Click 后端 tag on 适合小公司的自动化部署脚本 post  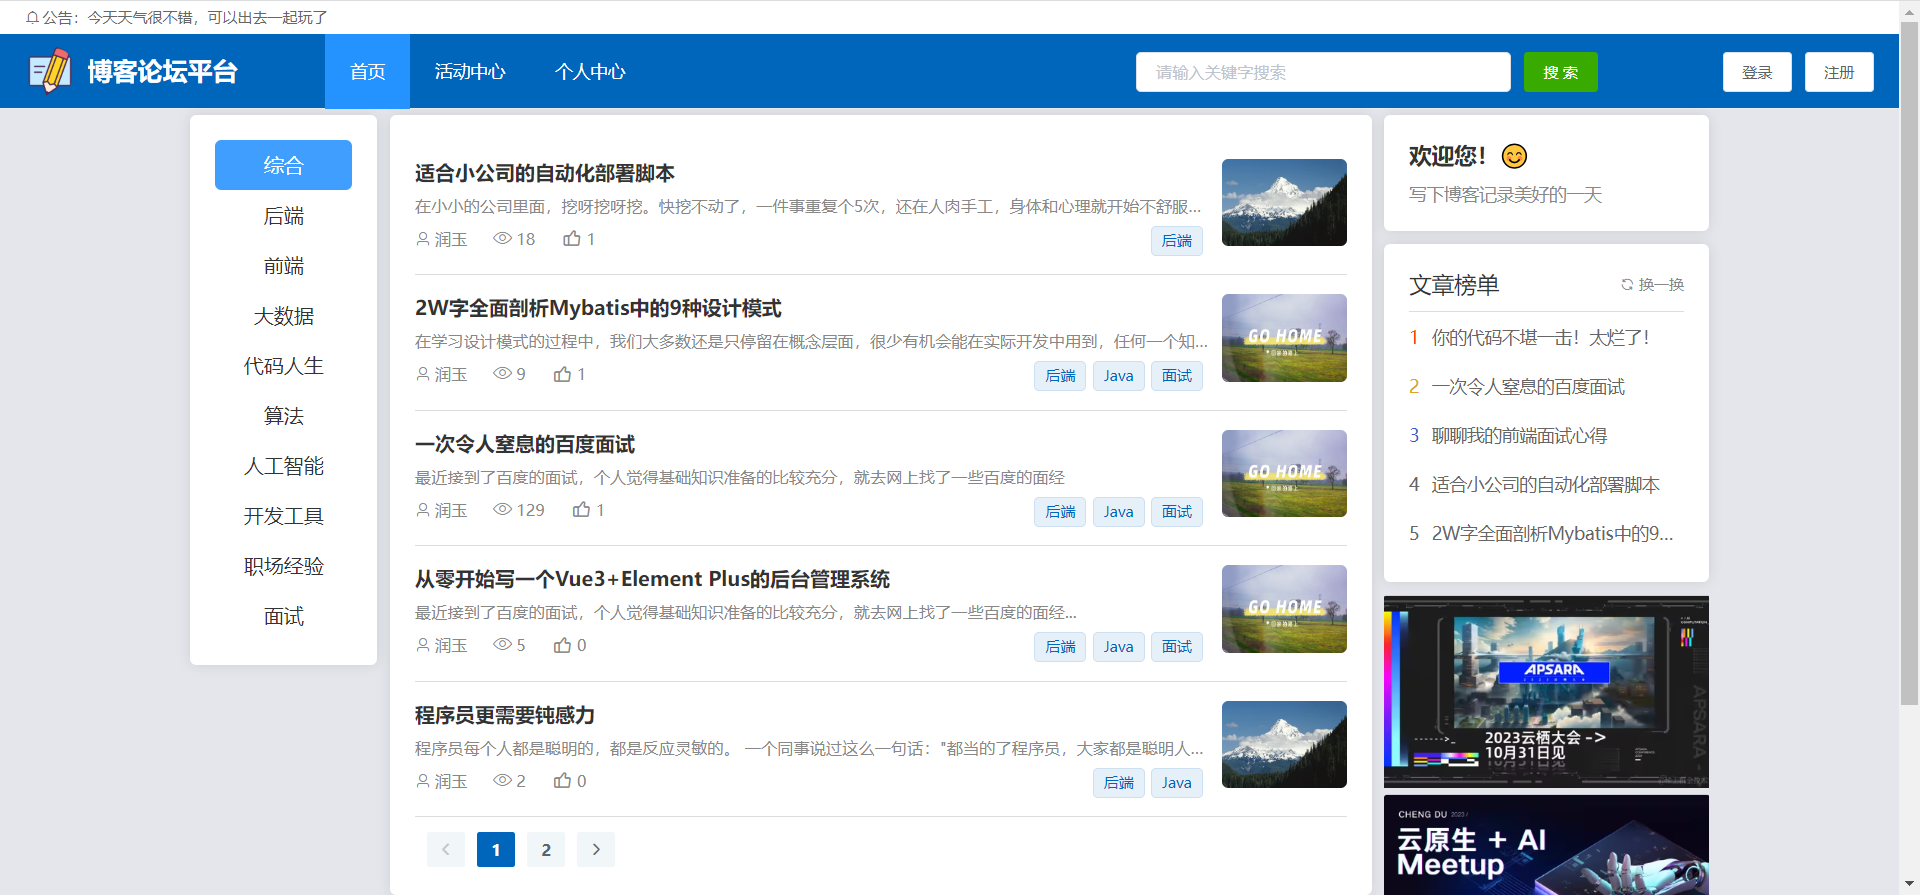(x=1177, y=240)
